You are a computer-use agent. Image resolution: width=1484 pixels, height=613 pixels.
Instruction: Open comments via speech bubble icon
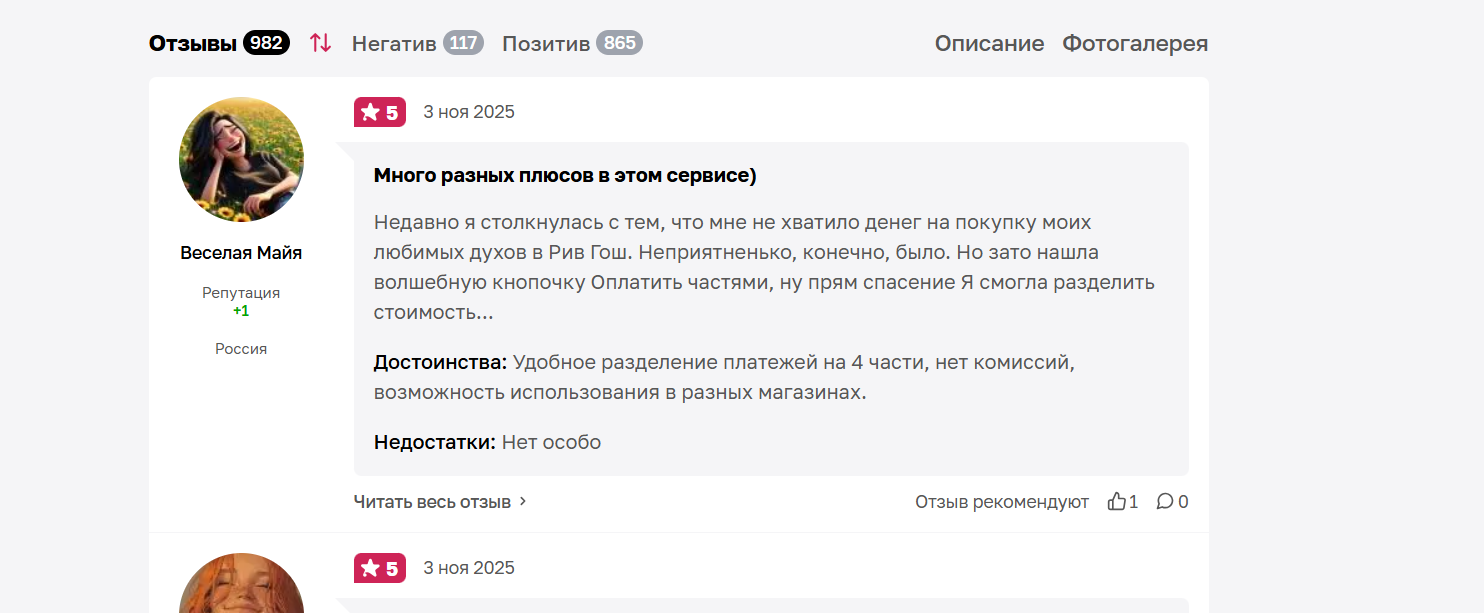point(1165,502)
